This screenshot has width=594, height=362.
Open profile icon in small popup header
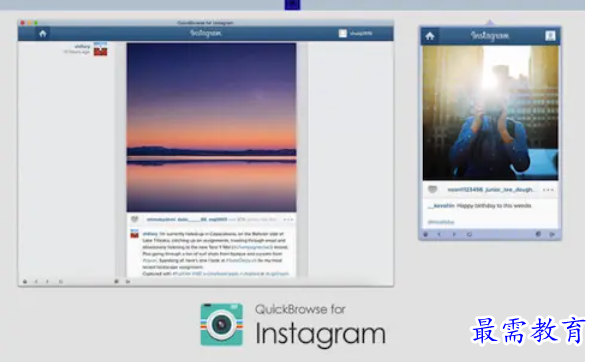pyautogui.click(x=550, y=36)
